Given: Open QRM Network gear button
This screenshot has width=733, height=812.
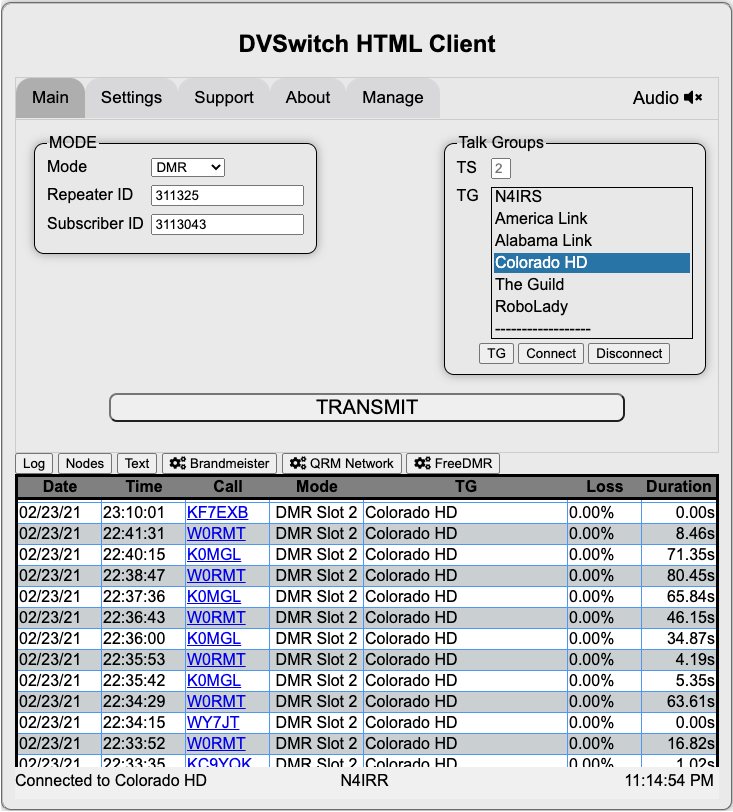Looking at the screenshot, I should coord(343,463).
